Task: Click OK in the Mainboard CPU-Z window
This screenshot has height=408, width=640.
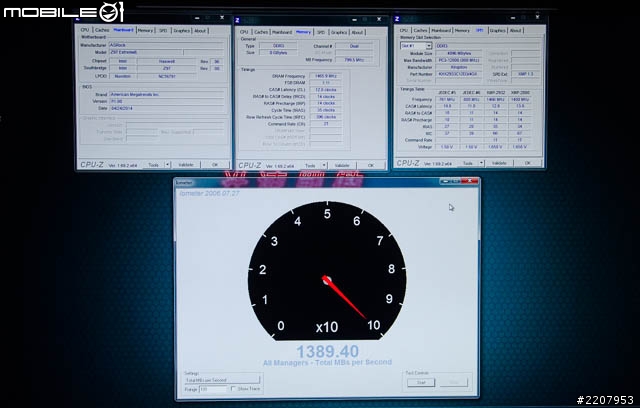Action: 215,165
